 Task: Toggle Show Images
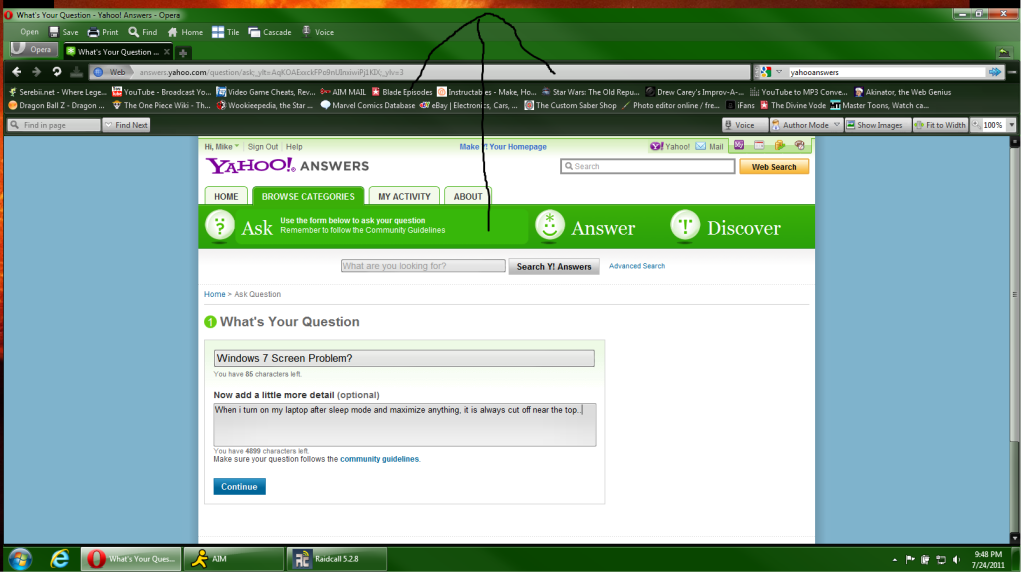click(878, 125)
